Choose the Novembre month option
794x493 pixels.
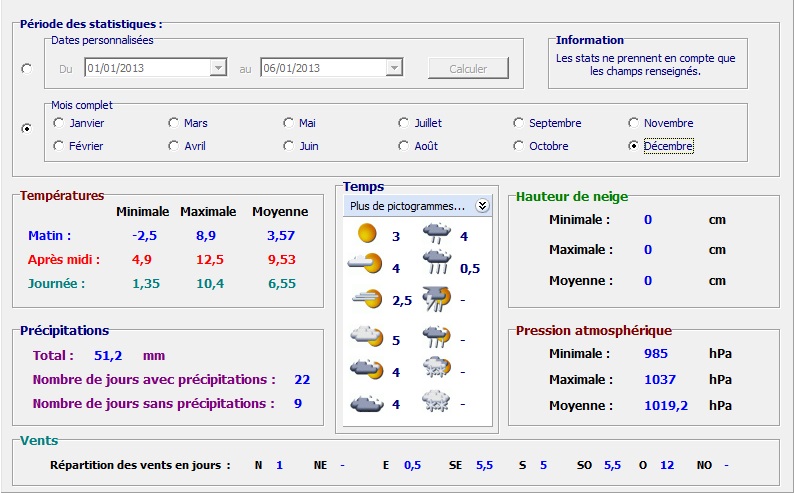[661, 123]
